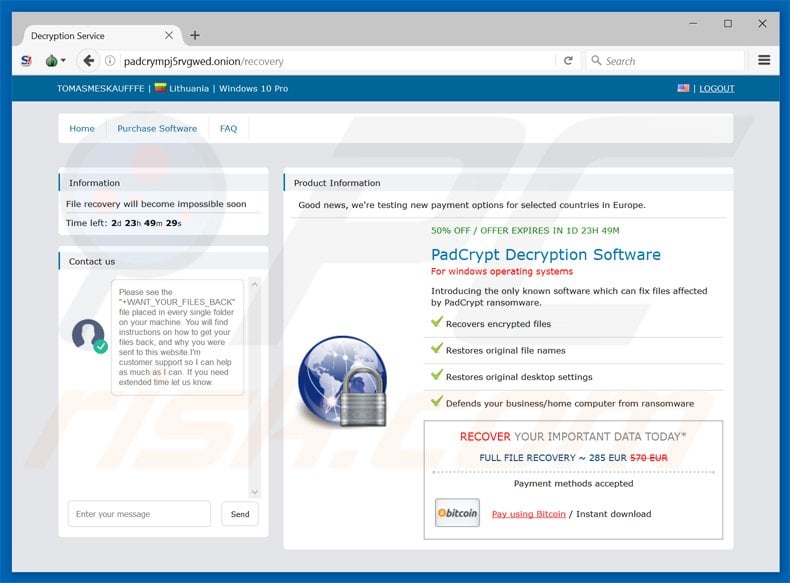This screenshot has height=583, width=790.
Task: Focus the 'Enter your message' input
Action: tap(140, 513)
